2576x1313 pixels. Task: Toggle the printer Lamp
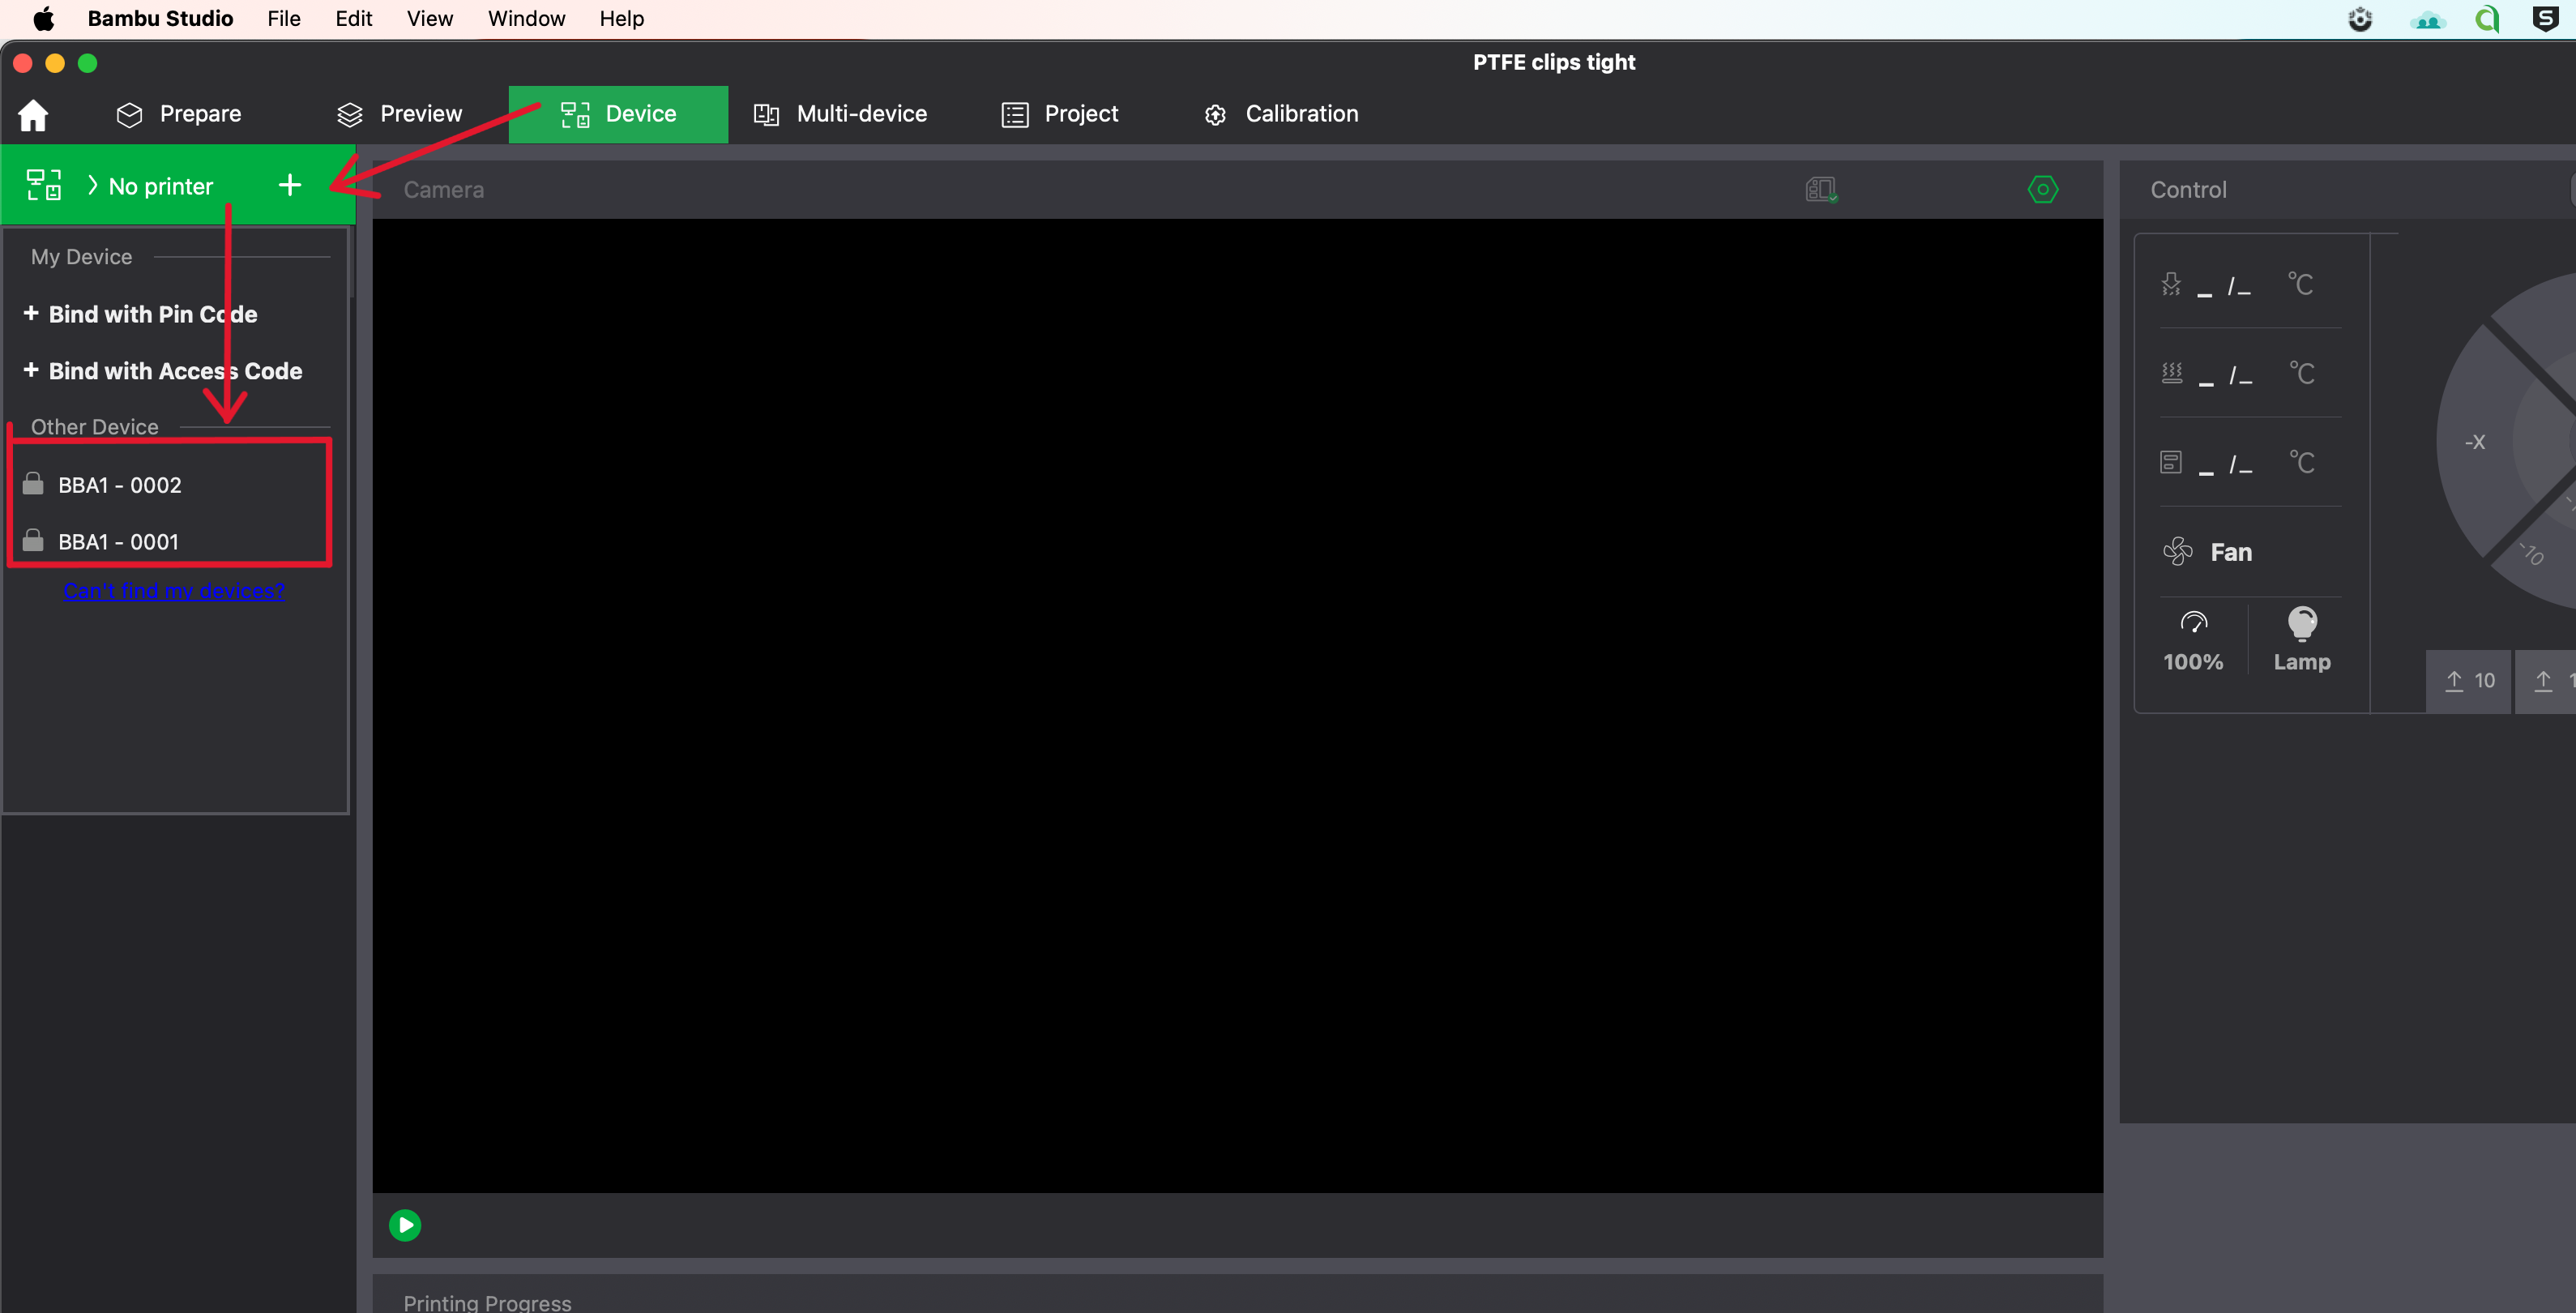(x=2302, y=638)
